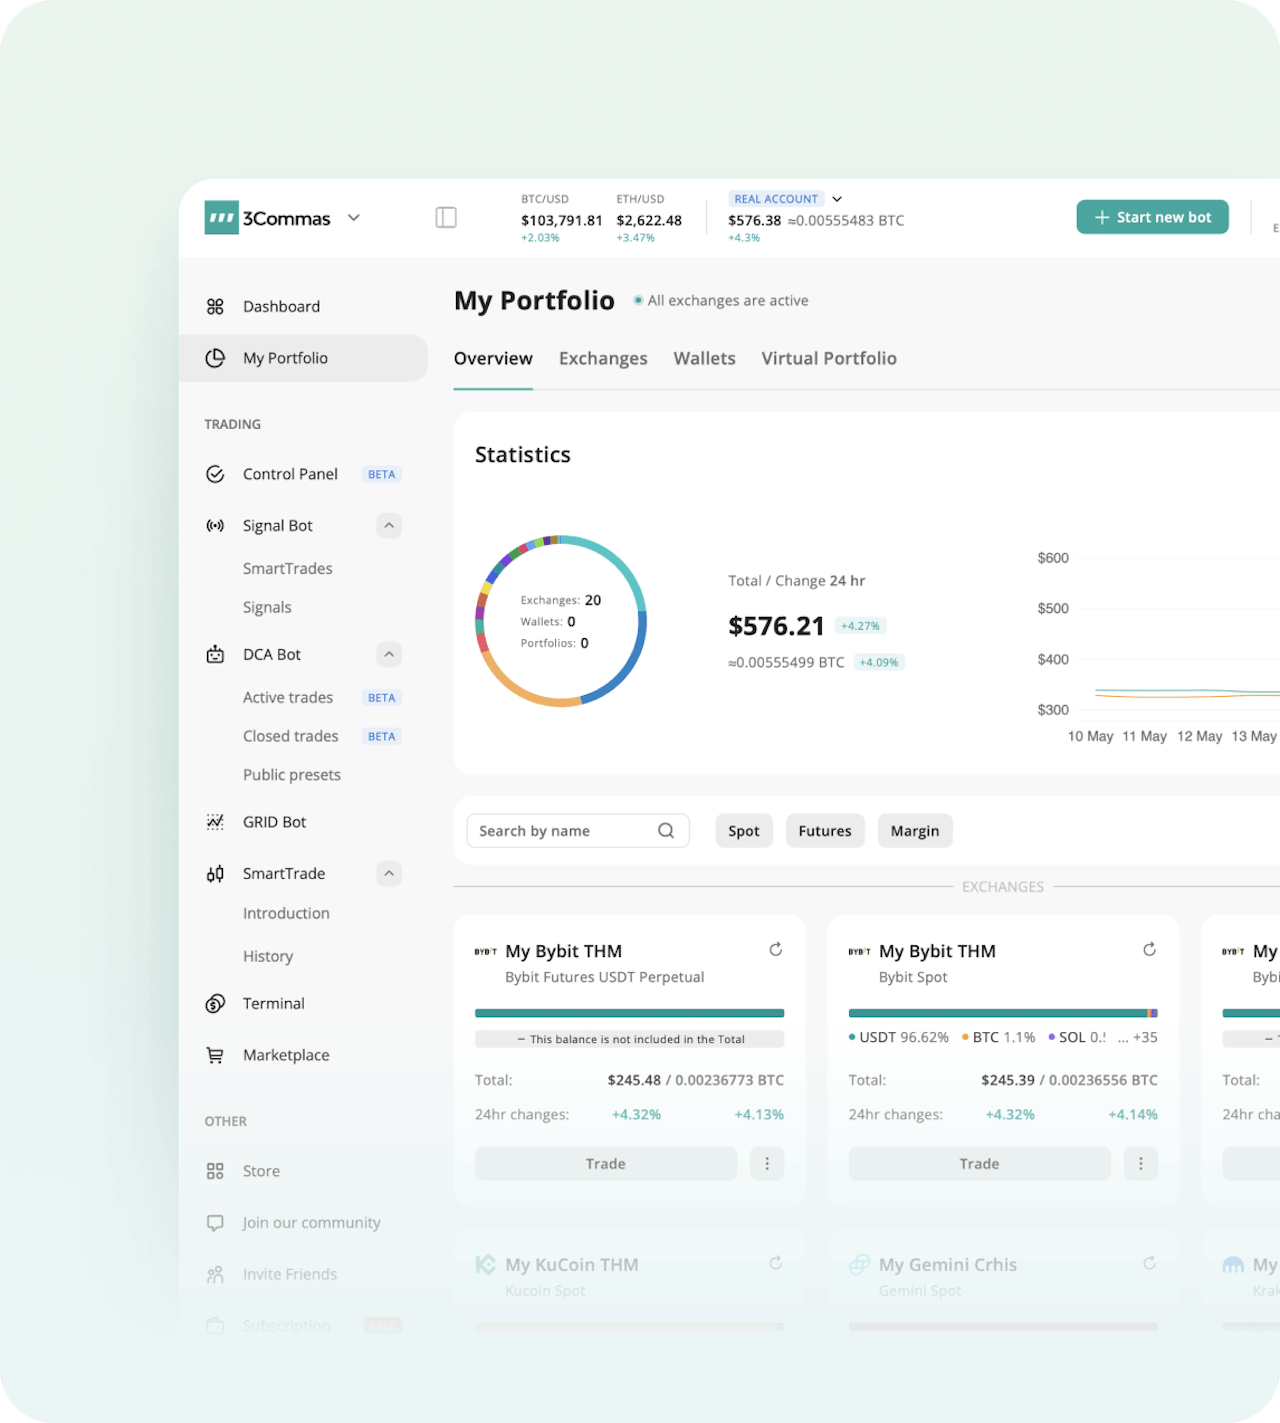Image resolution: width=1280 pixels, height=1423 pixels.
Task: Collapse the Signal Bot section
Action: 388,525
